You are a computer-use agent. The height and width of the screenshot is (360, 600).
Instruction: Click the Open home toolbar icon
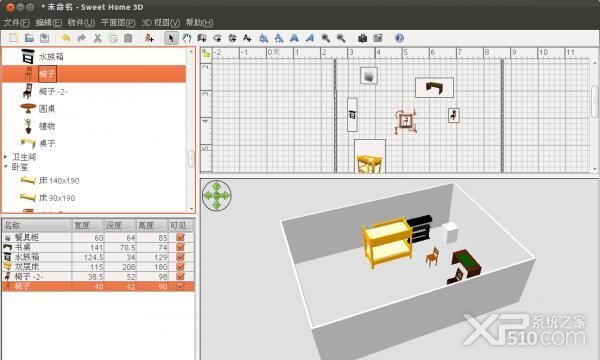pos(29,38)
